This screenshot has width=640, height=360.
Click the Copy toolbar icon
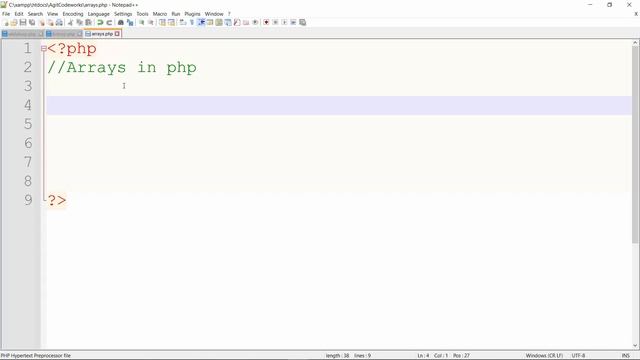click(79, 22)
